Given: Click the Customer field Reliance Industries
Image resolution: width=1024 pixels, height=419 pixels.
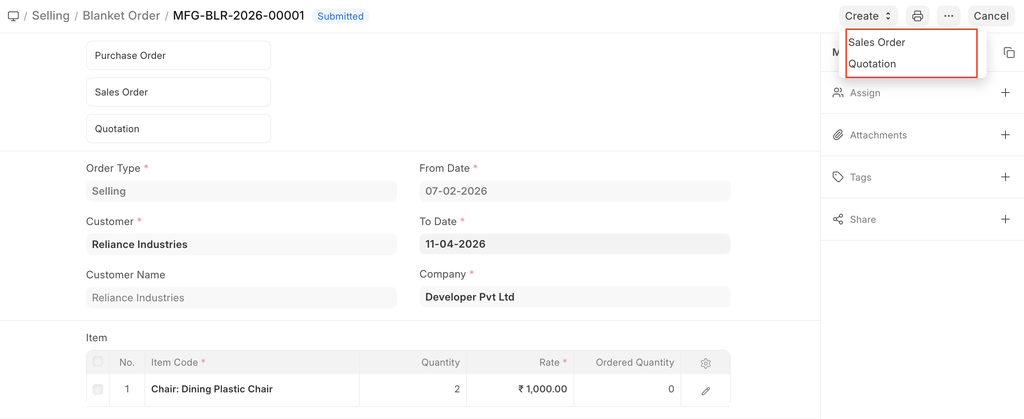Looking at the screenshot, I should coord(241,244).
